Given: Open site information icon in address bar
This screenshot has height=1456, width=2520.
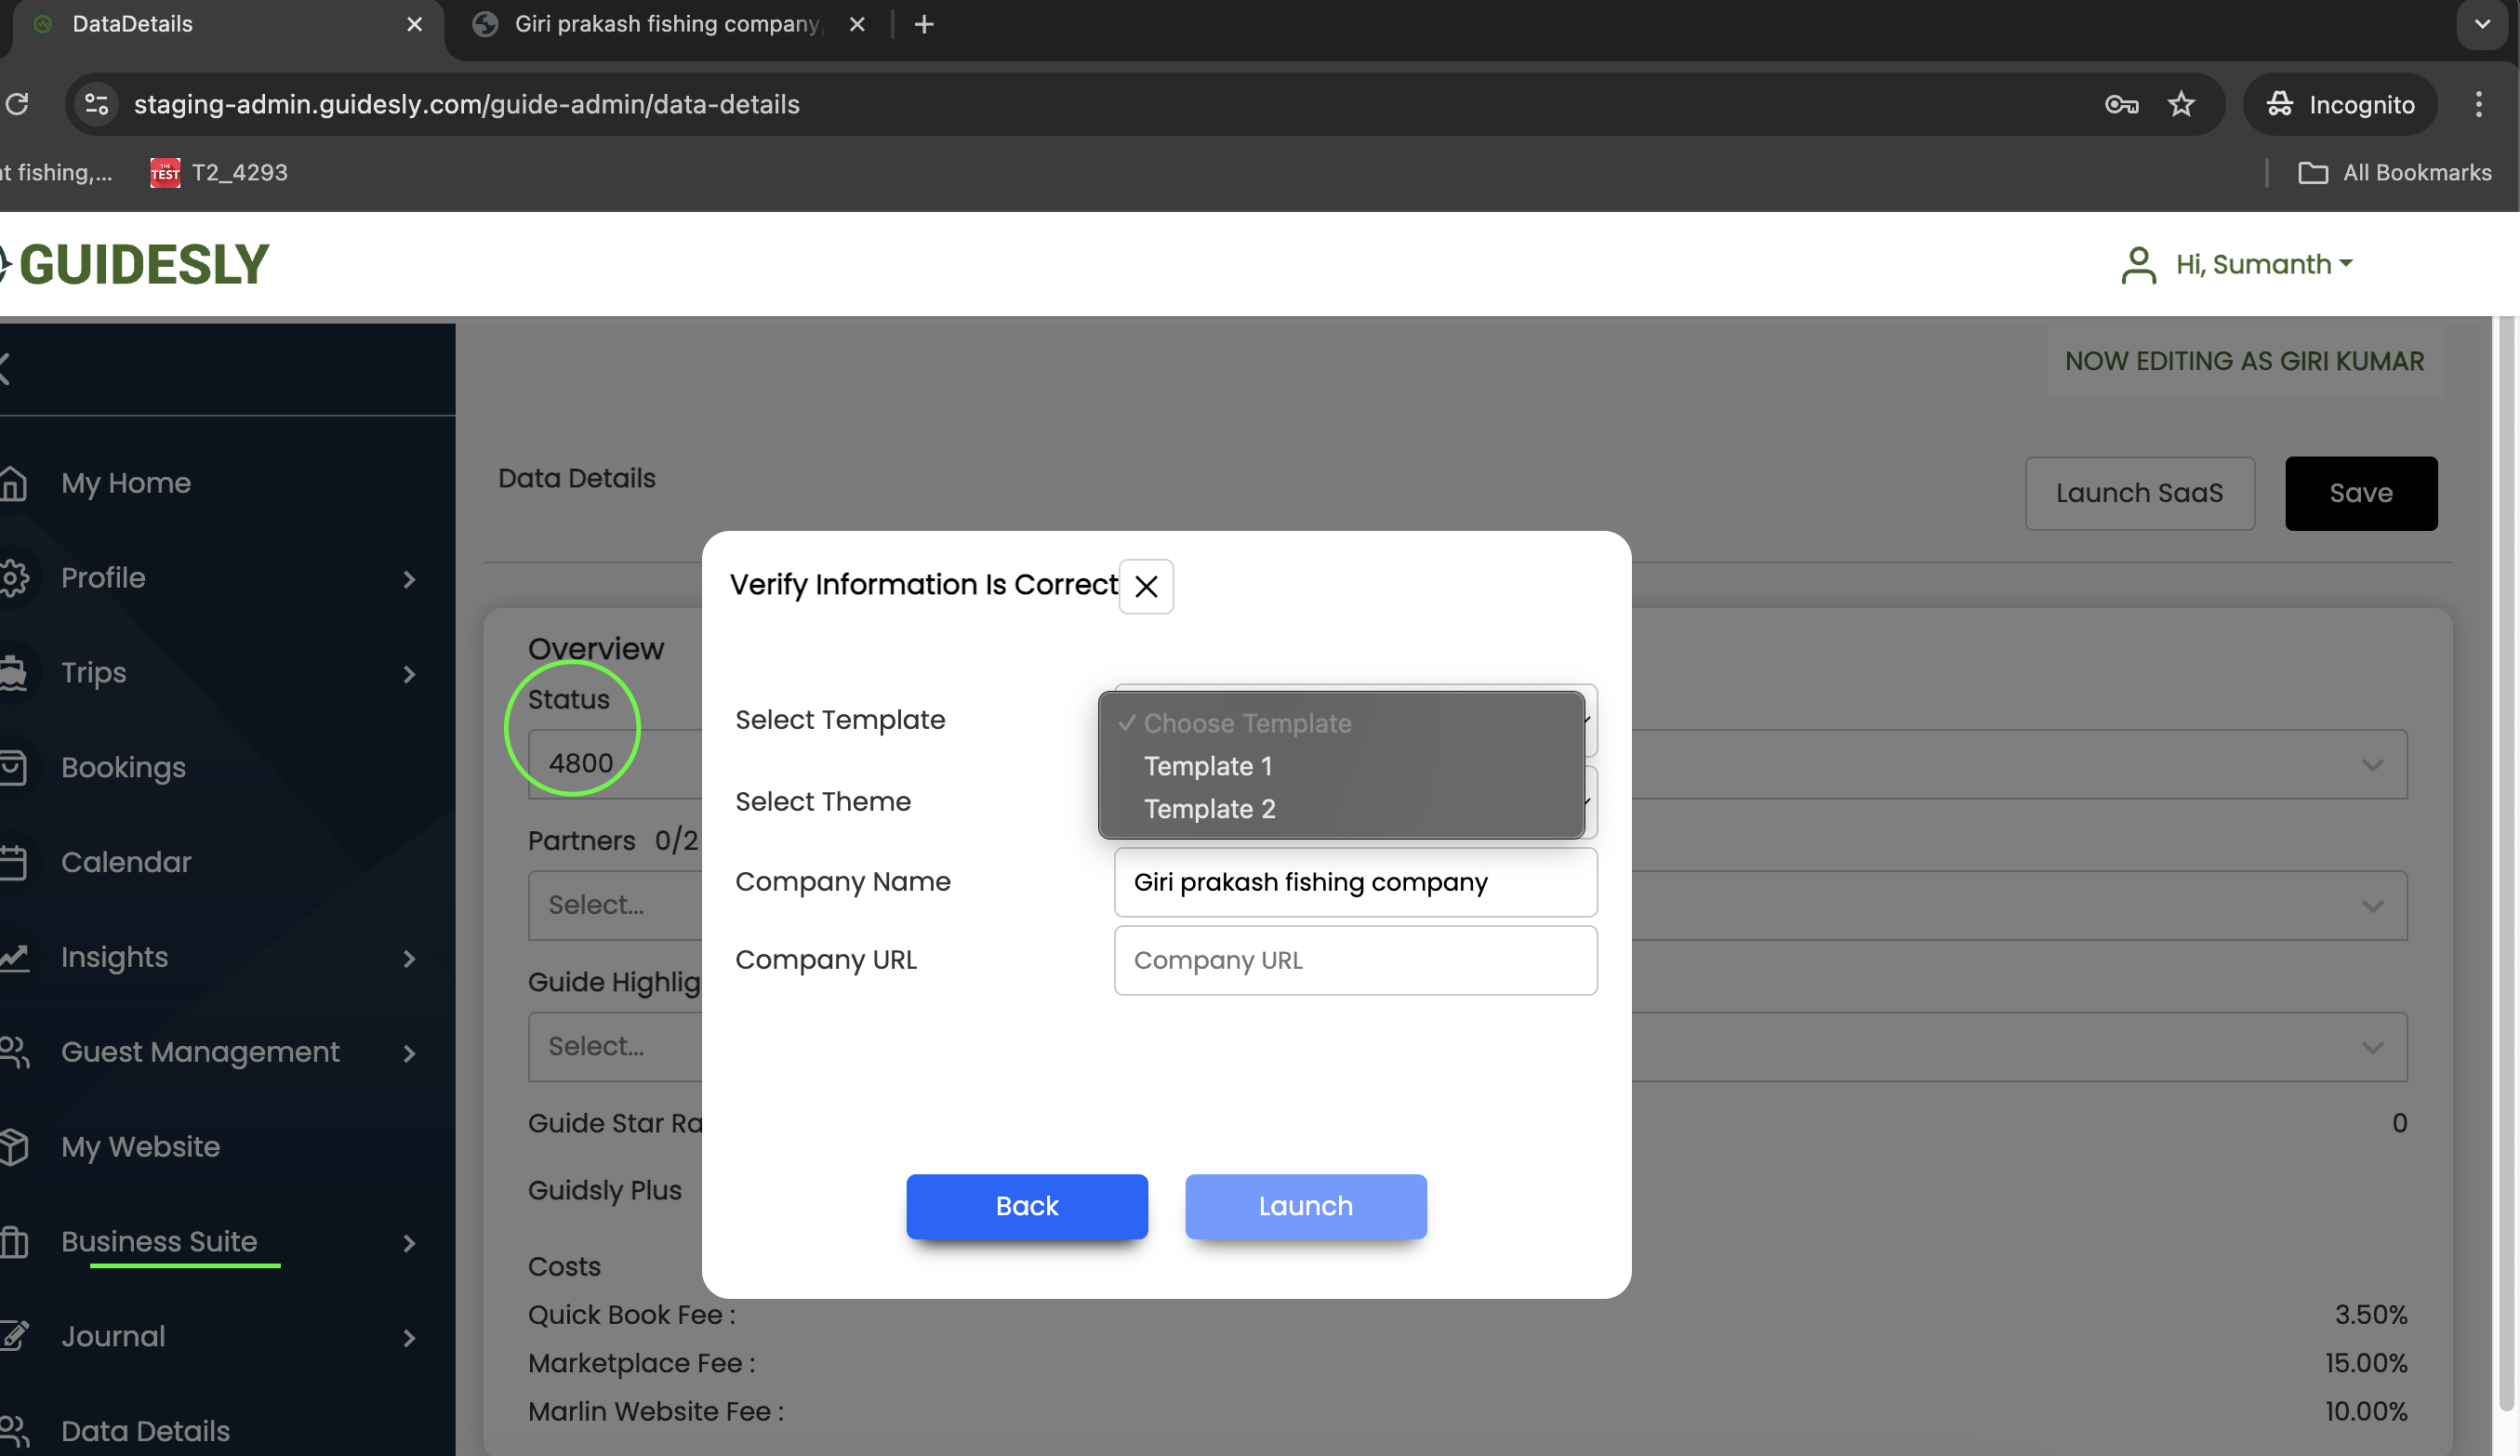Looking at the screenshot, I should [x=97, y=104].
